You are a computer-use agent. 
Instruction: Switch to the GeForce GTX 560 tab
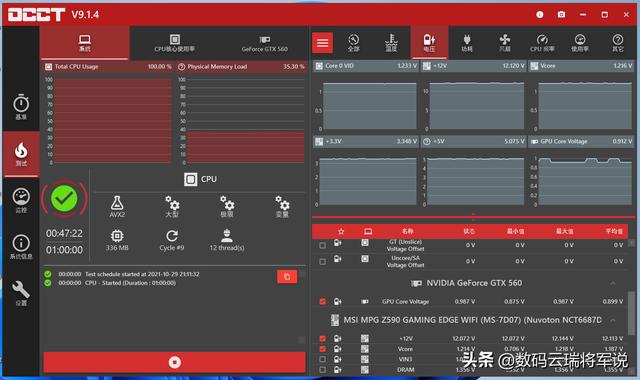[x=264, y=42]
